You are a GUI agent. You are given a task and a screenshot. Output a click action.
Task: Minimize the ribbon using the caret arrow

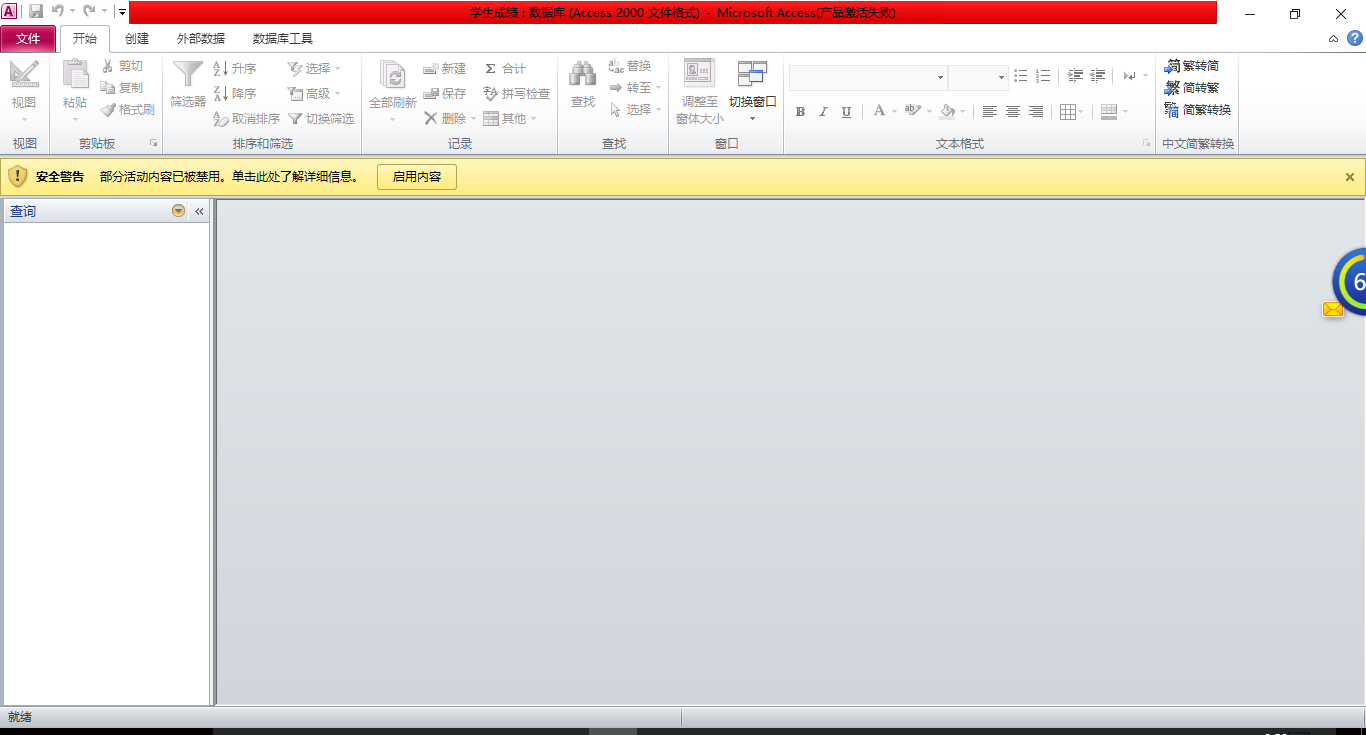(1333, 39)
